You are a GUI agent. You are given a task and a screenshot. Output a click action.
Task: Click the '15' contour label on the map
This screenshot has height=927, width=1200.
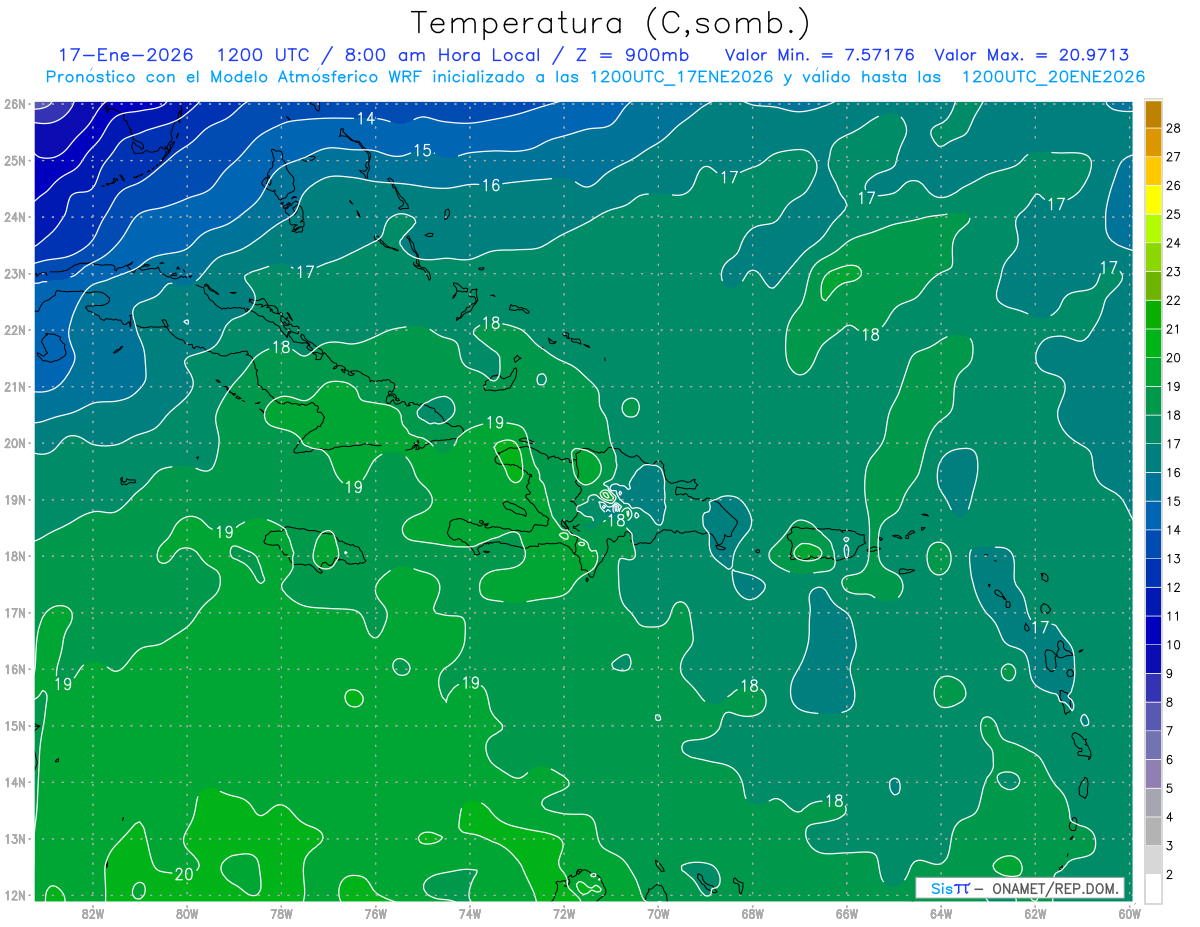click(422, 151)
